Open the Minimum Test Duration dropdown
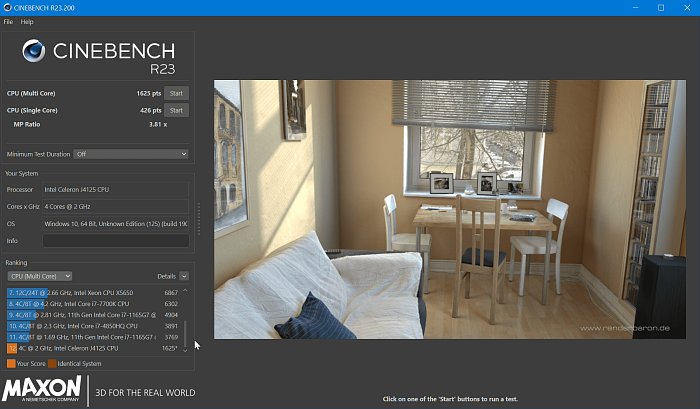700x409 pixels. point(131,154)
